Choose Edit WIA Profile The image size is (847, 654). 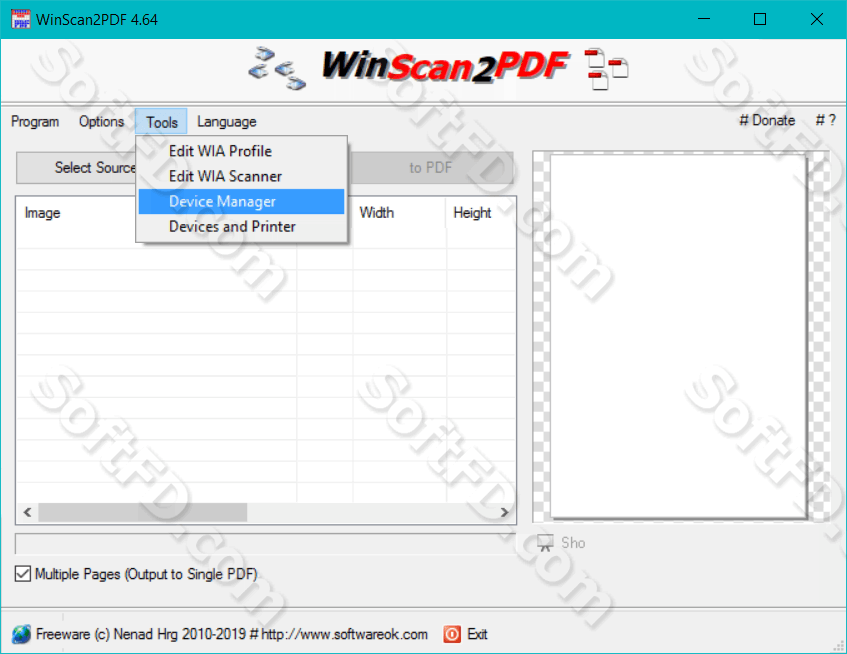[x=241, y=151]
